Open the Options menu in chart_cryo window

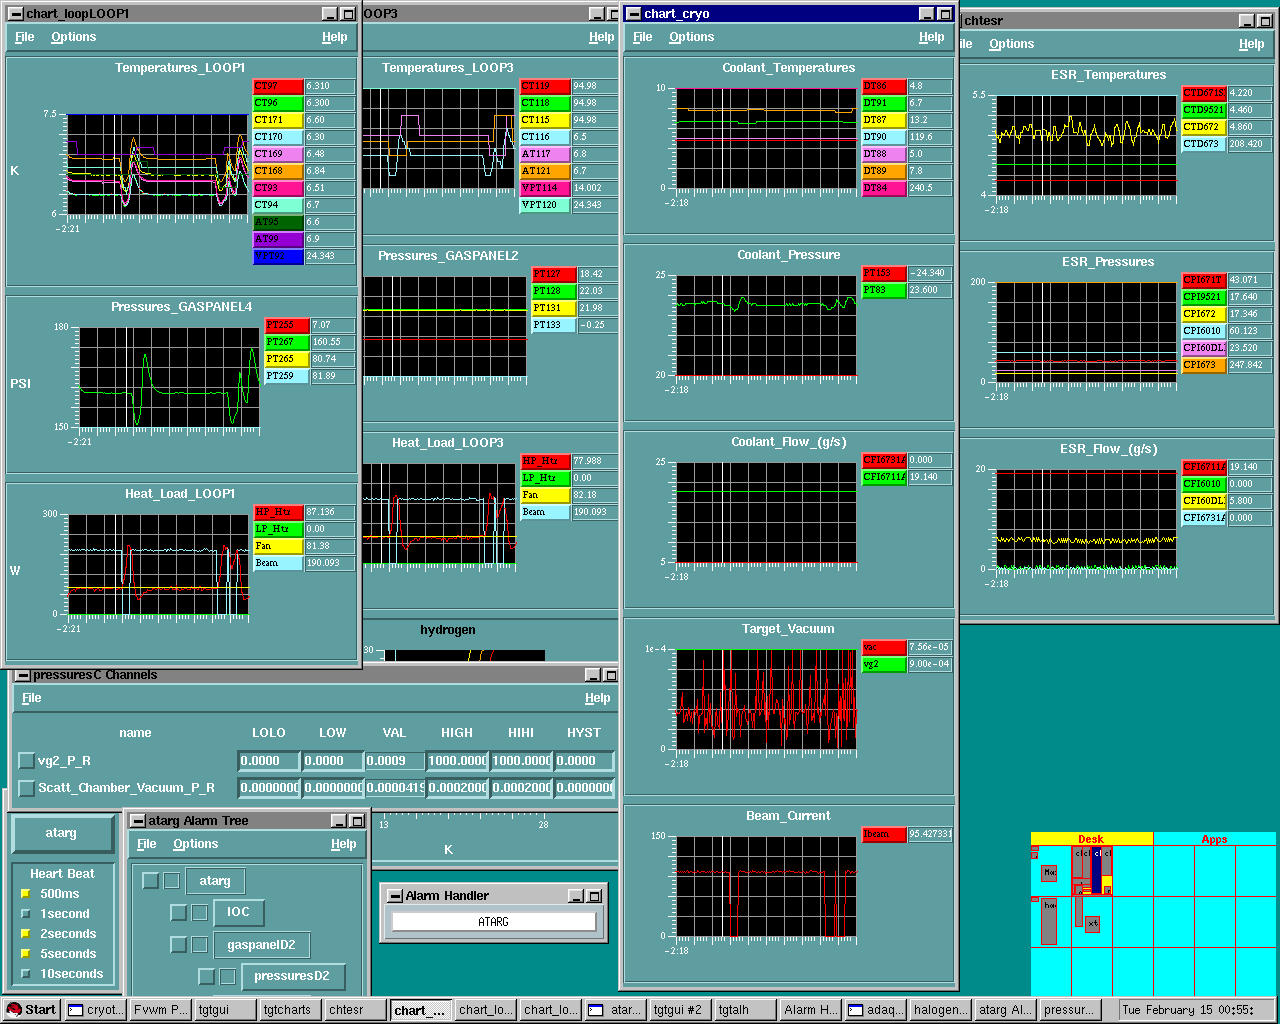[x=691, y=37]
